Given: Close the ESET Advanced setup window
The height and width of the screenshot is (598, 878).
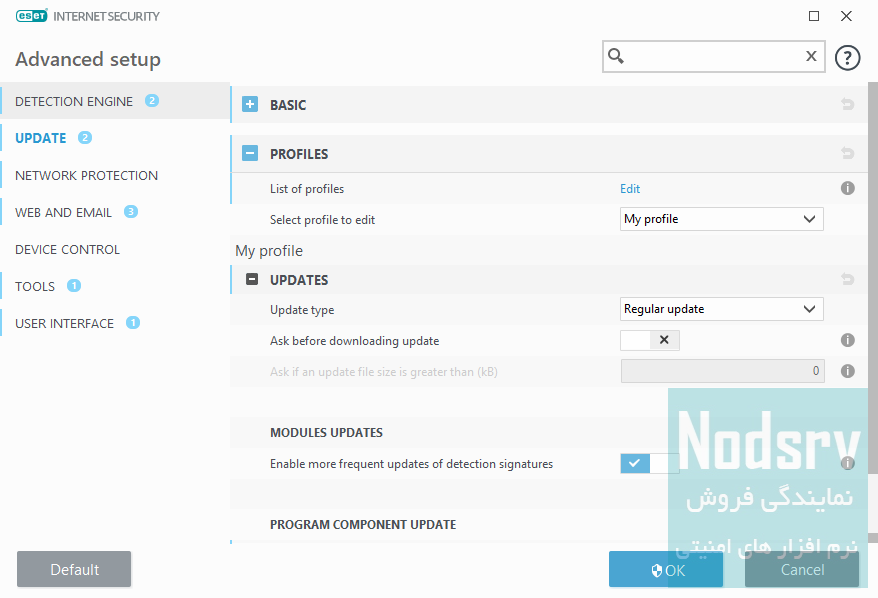Looking at the screenshot, I should pos(846,16).
